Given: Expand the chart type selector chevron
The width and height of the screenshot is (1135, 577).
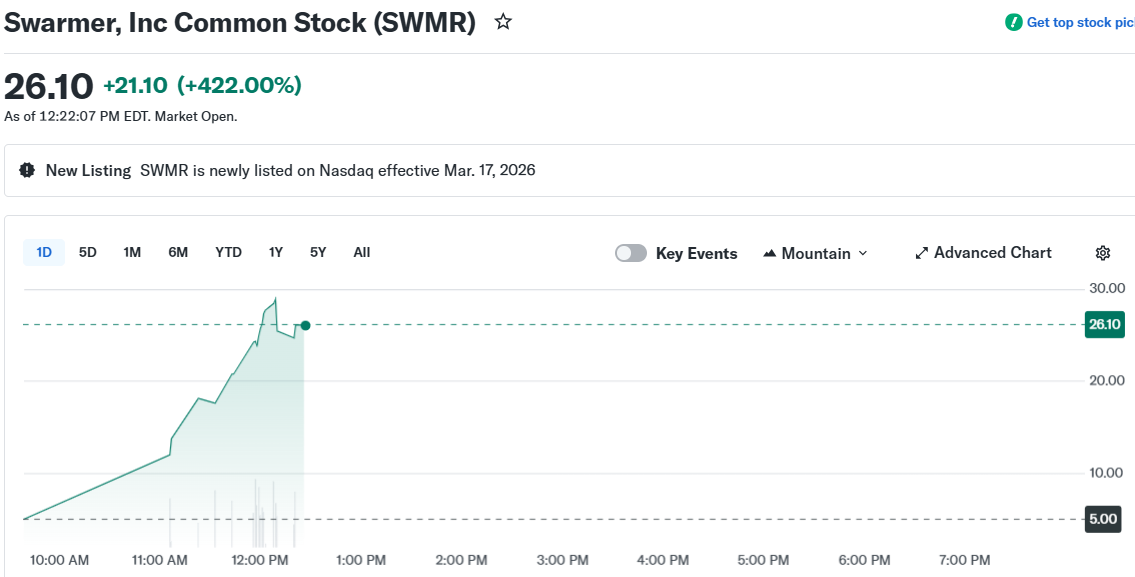Looking at the screenshot, I should [861, 253].
